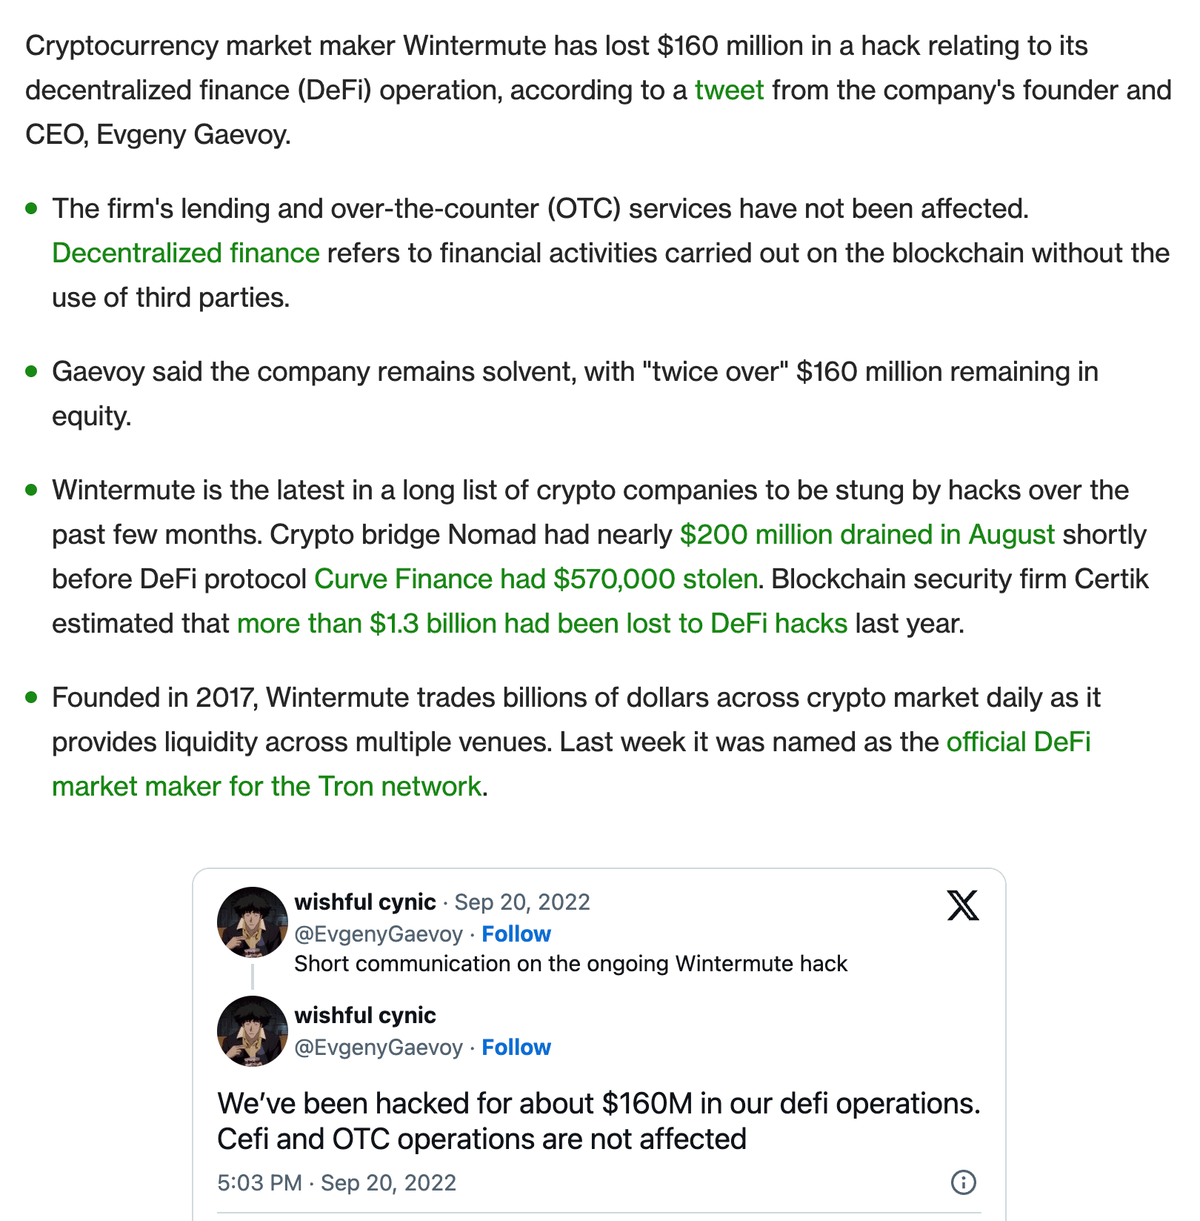Viewport: 1200px width, 1221px height.
Task: Click the '5:03 PM · Sep 20, 2022' timestamp
Action: 337,1182
